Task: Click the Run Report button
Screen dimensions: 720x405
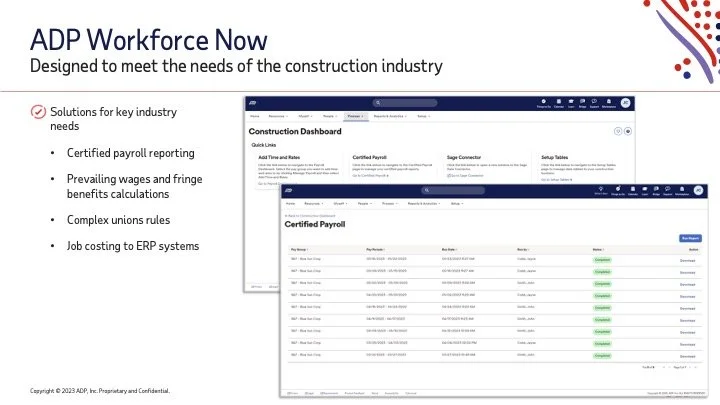Action: [690, 238]
